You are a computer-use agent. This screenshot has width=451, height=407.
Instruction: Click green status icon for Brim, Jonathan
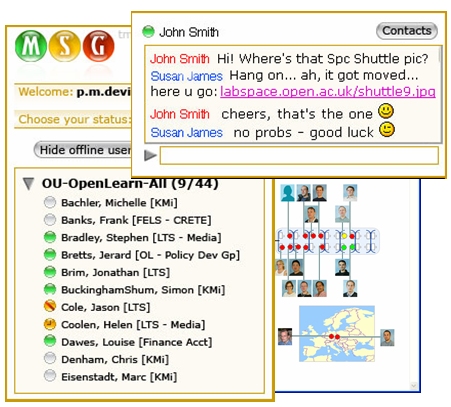tap(50, 272)
